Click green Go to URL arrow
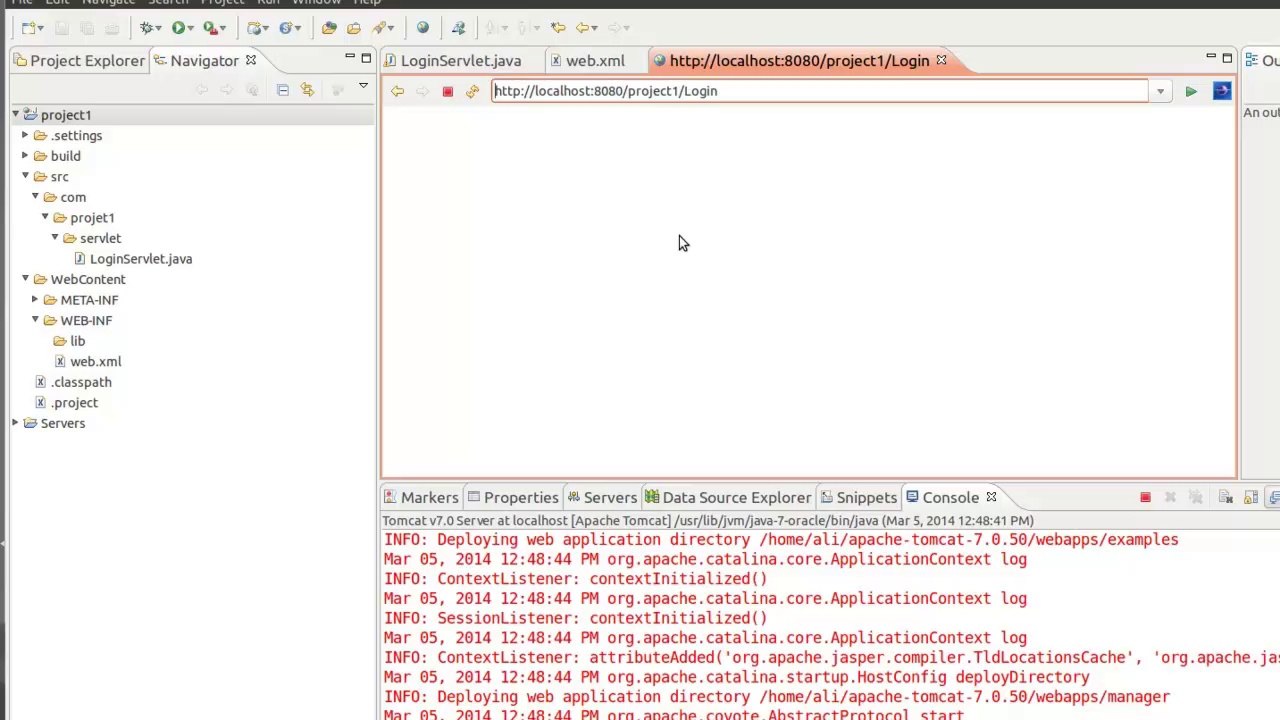Viewport: 1280px width, 720px height. (x=1191, y=91)
